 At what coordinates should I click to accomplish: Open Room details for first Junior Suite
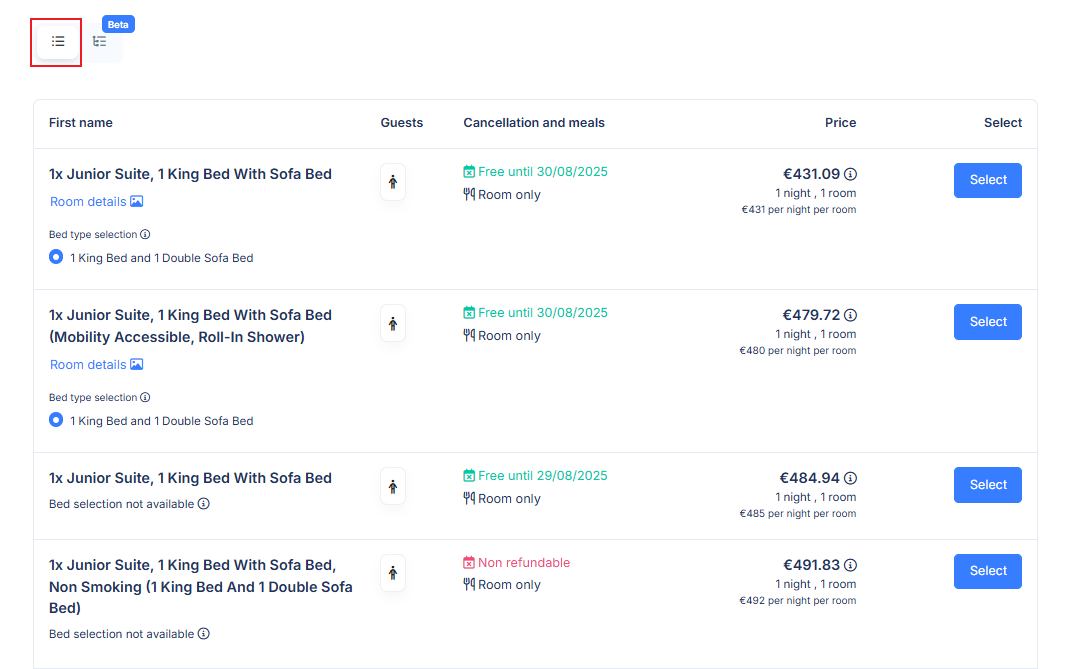tap(96, 201)
